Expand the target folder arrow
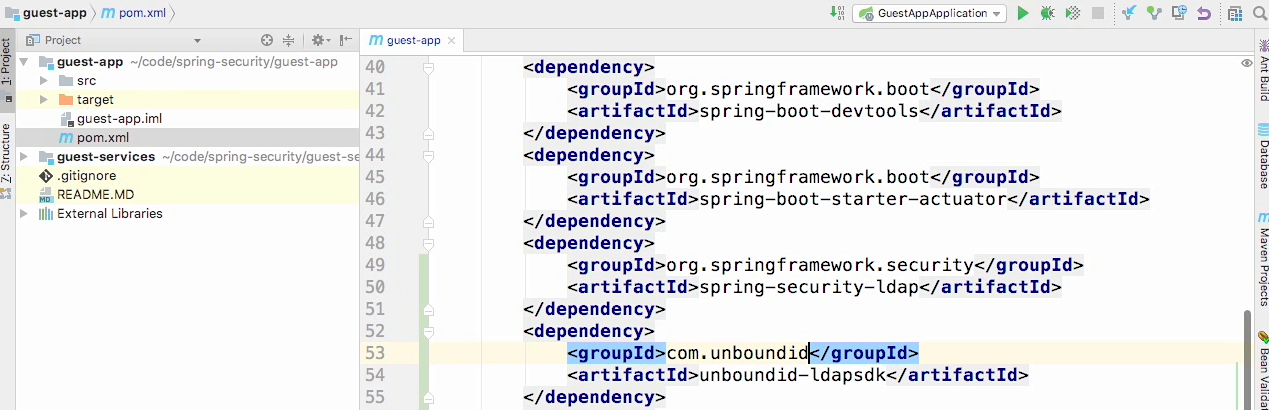This screenshot has width=1269, height=410. point(44,100)
